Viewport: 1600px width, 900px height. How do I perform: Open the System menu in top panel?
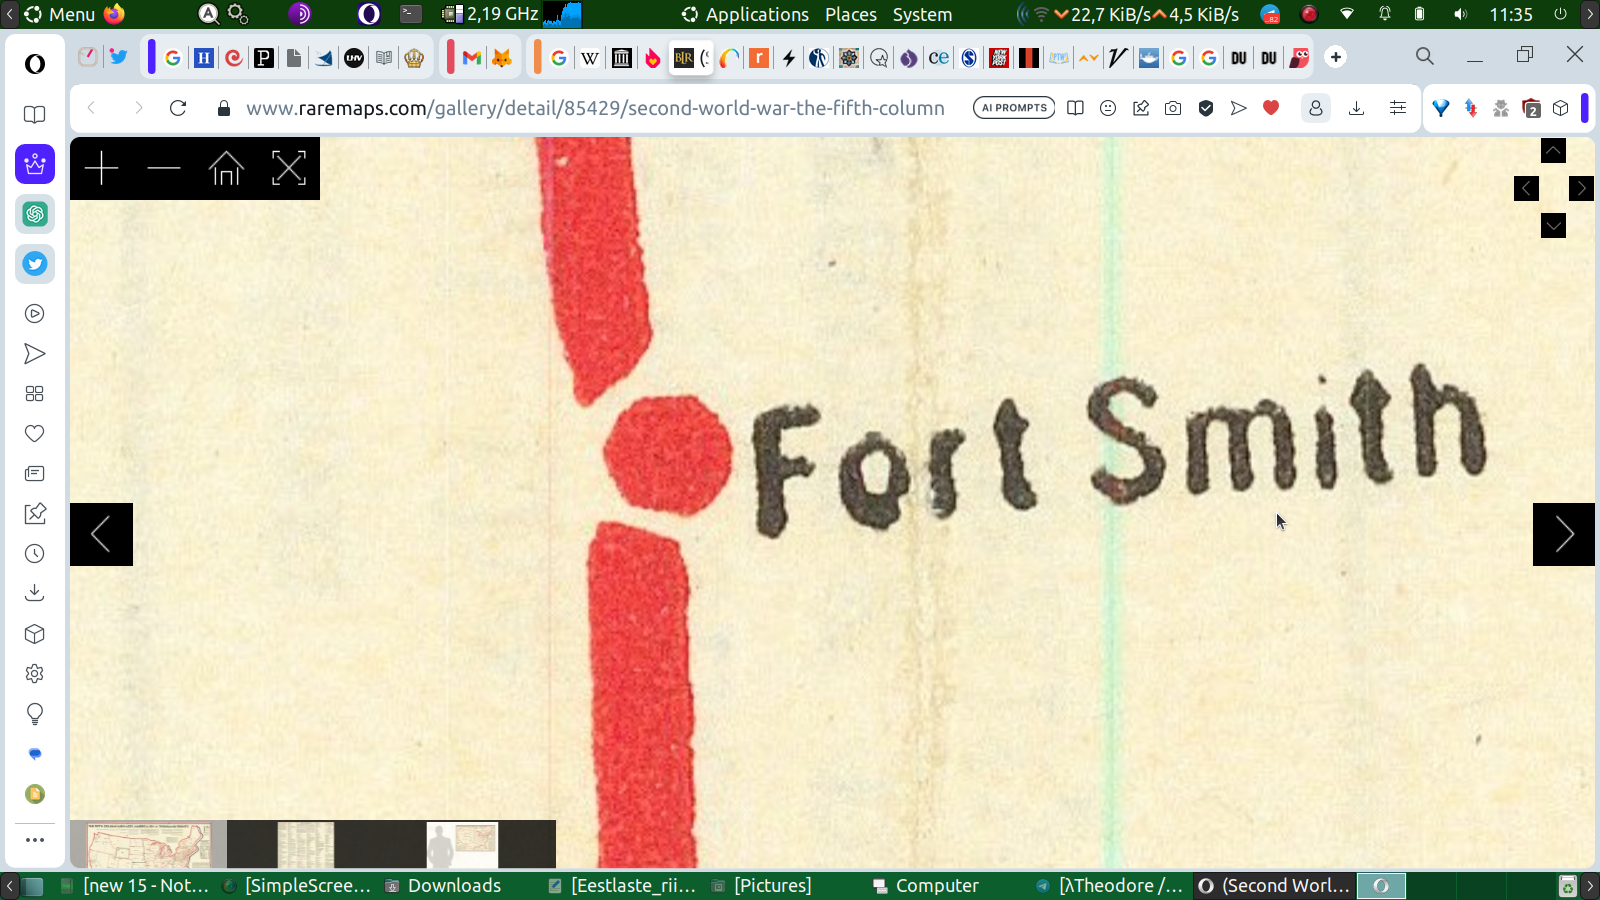(922, 15)
